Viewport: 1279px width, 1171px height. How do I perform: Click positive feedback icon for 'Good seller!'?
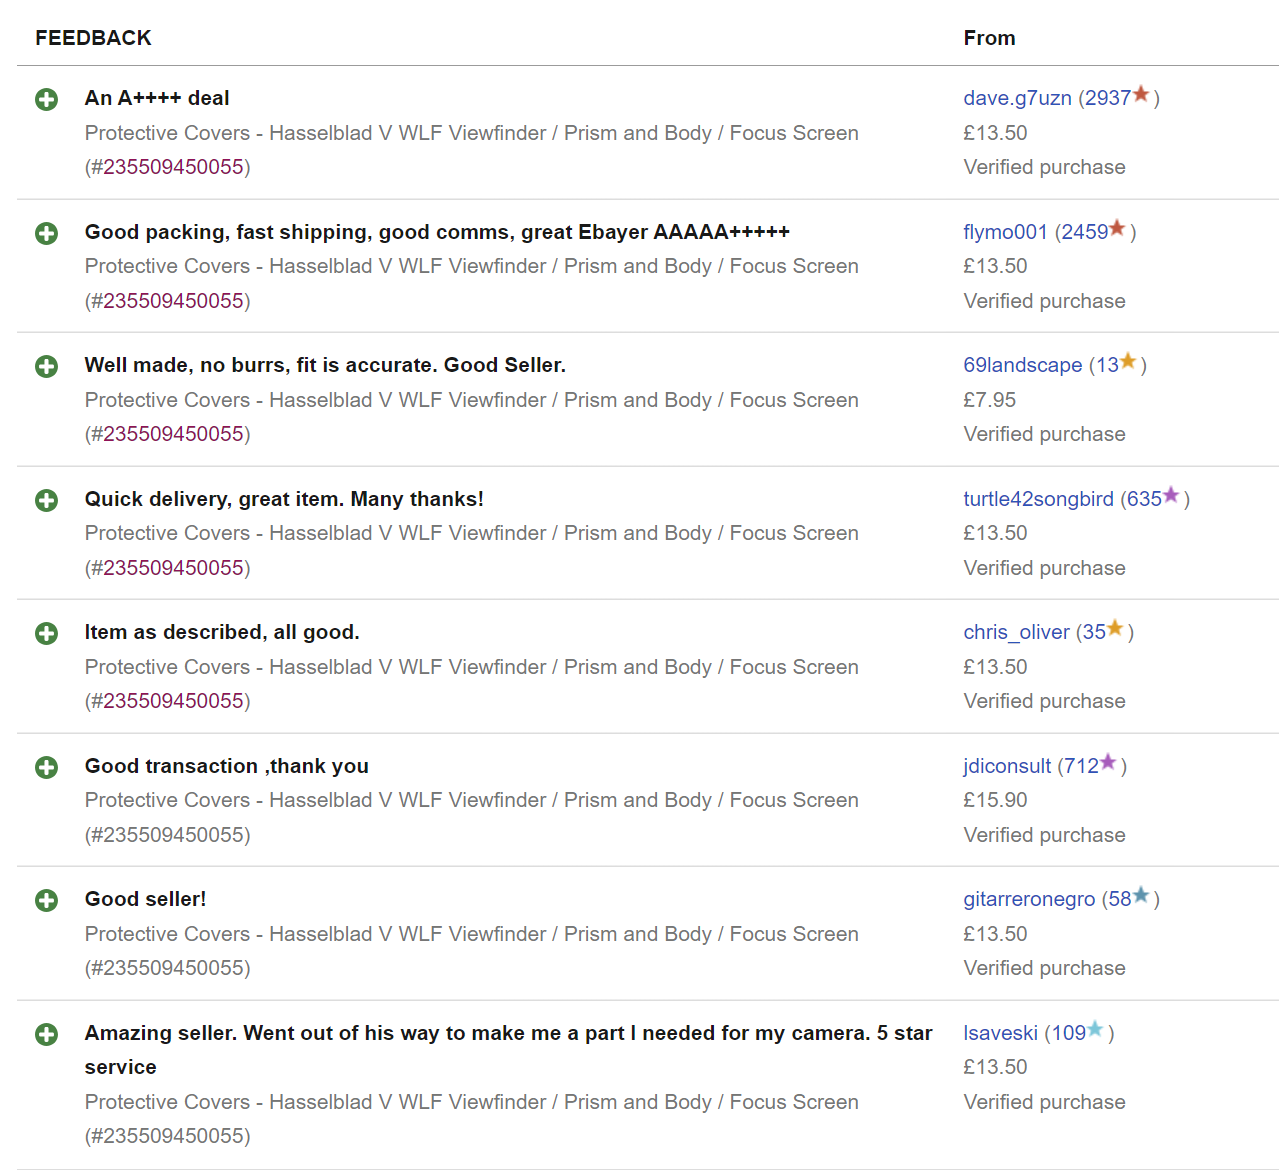pos(46,900)
